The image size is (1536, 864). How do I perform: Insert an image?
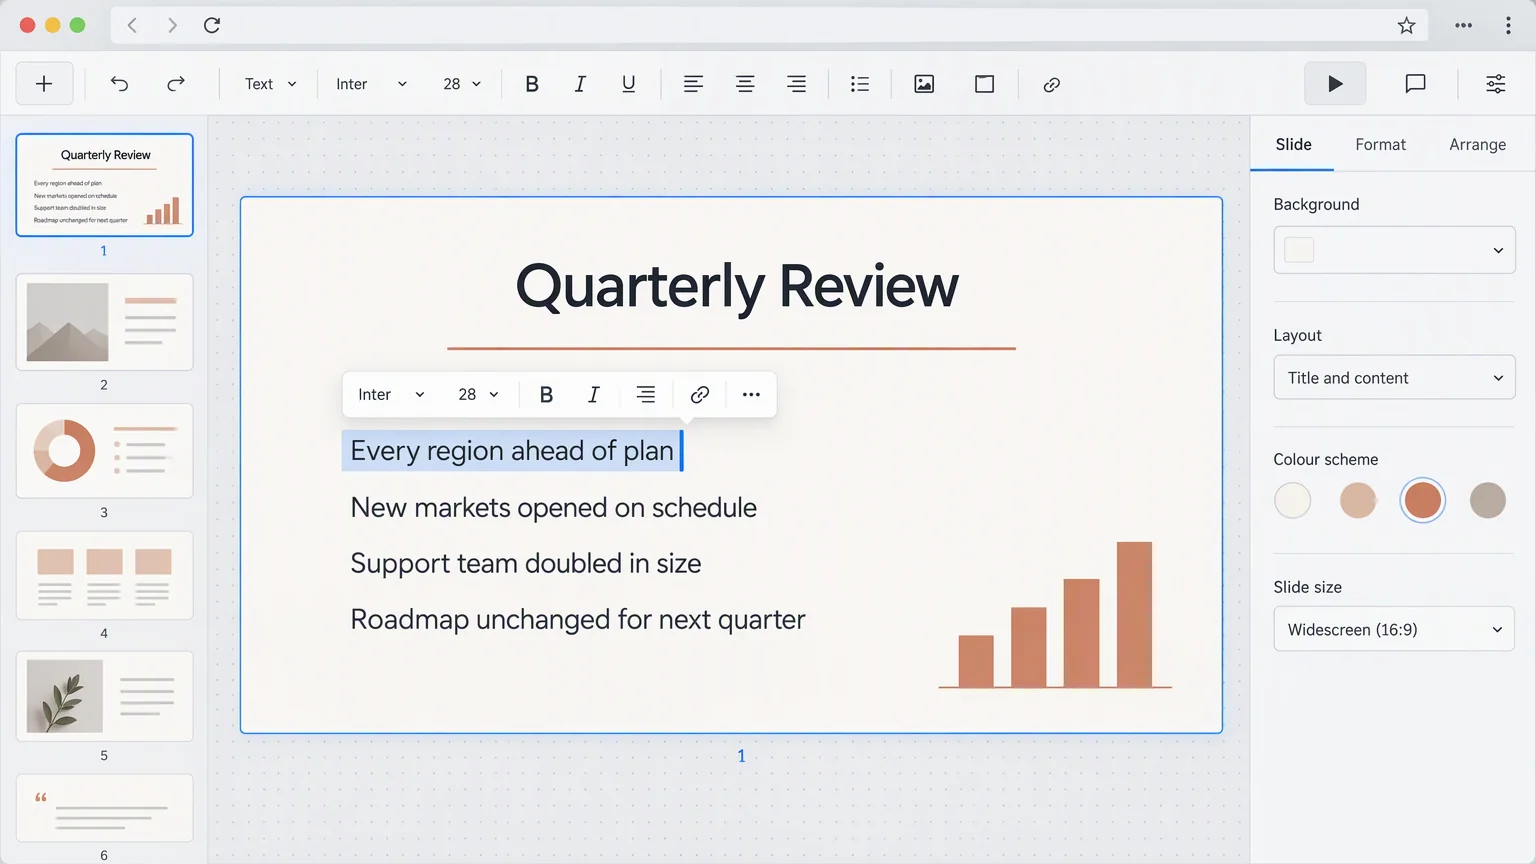tap(924, 84)
